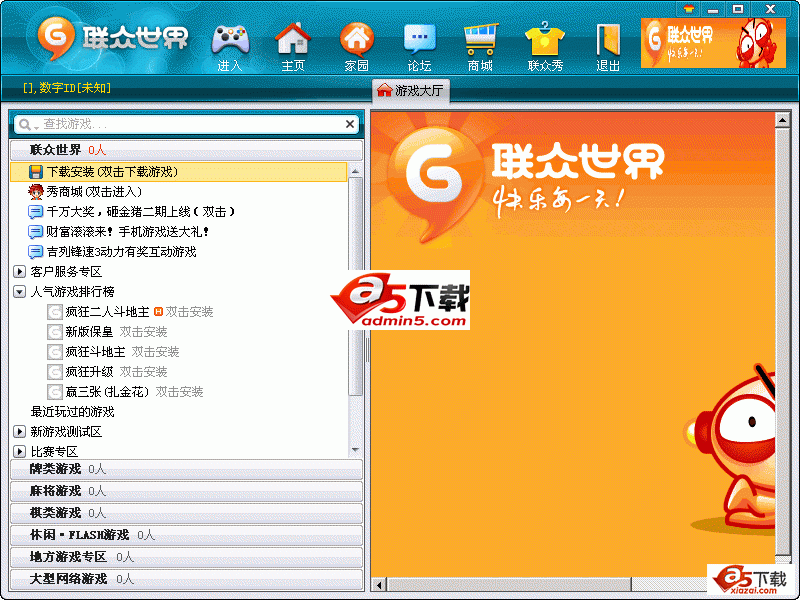
Task: Select 千万大奖，砸金猪二期上线 news item
Action: [x=141, y=212]
